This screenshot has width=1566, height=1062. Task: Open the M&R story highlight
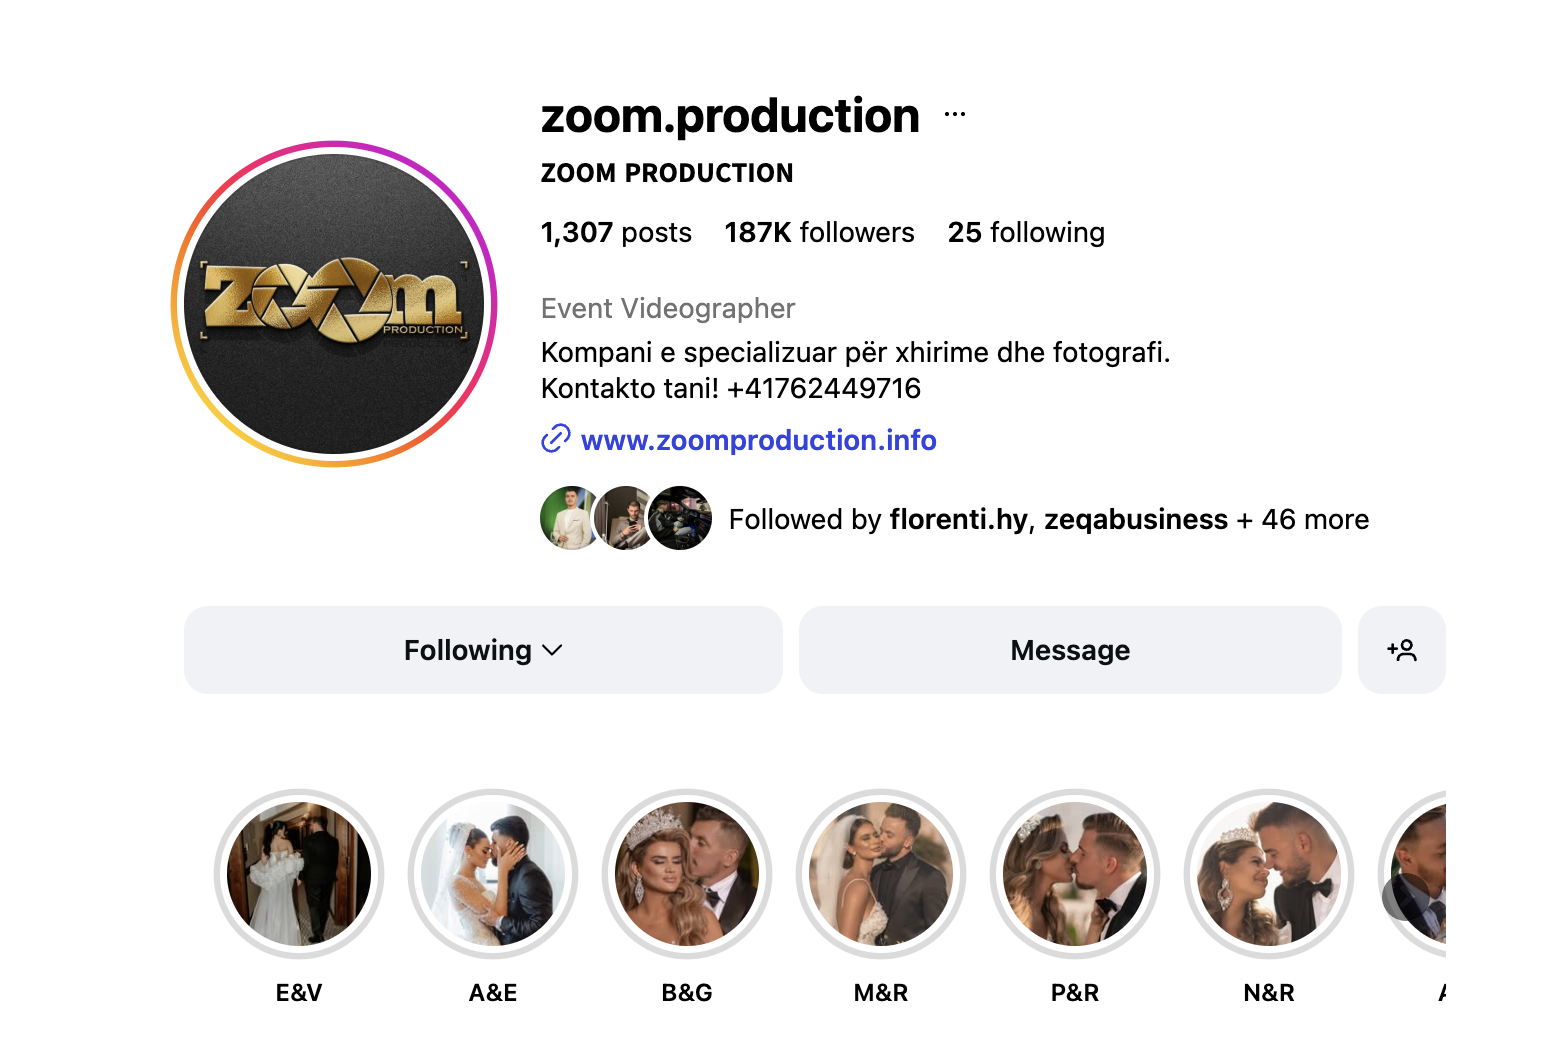click(x=881, y=874)
